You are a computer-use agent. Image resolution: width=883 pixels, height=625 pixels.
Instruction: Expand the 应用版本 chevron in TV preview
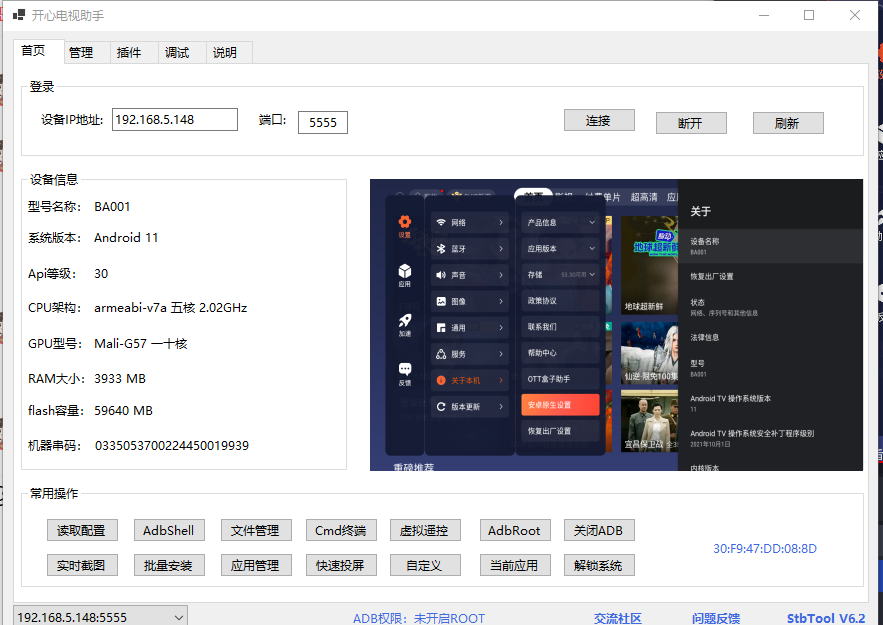coord(592,248)
